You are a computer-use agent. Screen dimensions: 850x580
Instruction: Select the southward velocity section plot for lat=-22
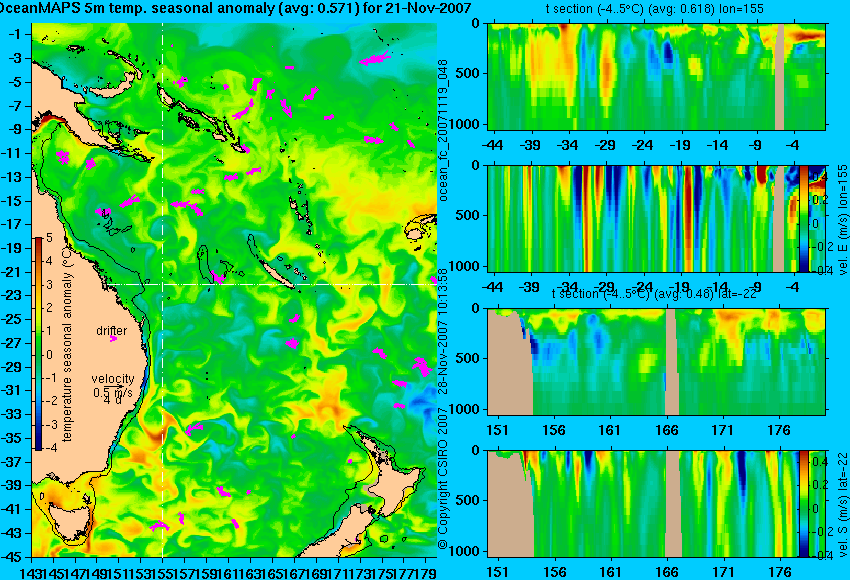tap(657, 504)
